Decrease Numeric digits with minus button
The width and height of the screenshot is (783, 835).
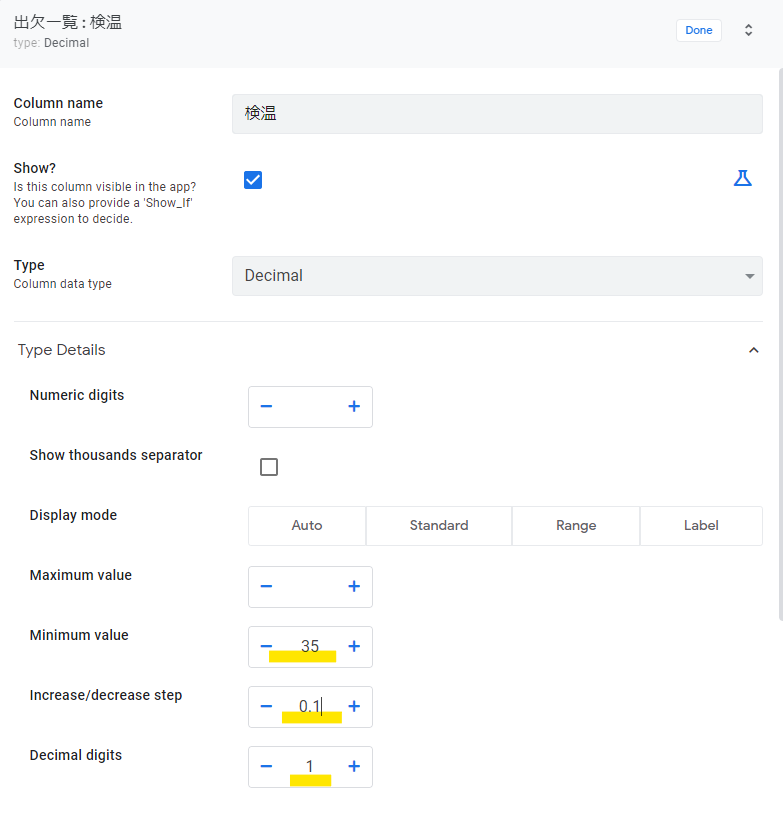point(266,406)
